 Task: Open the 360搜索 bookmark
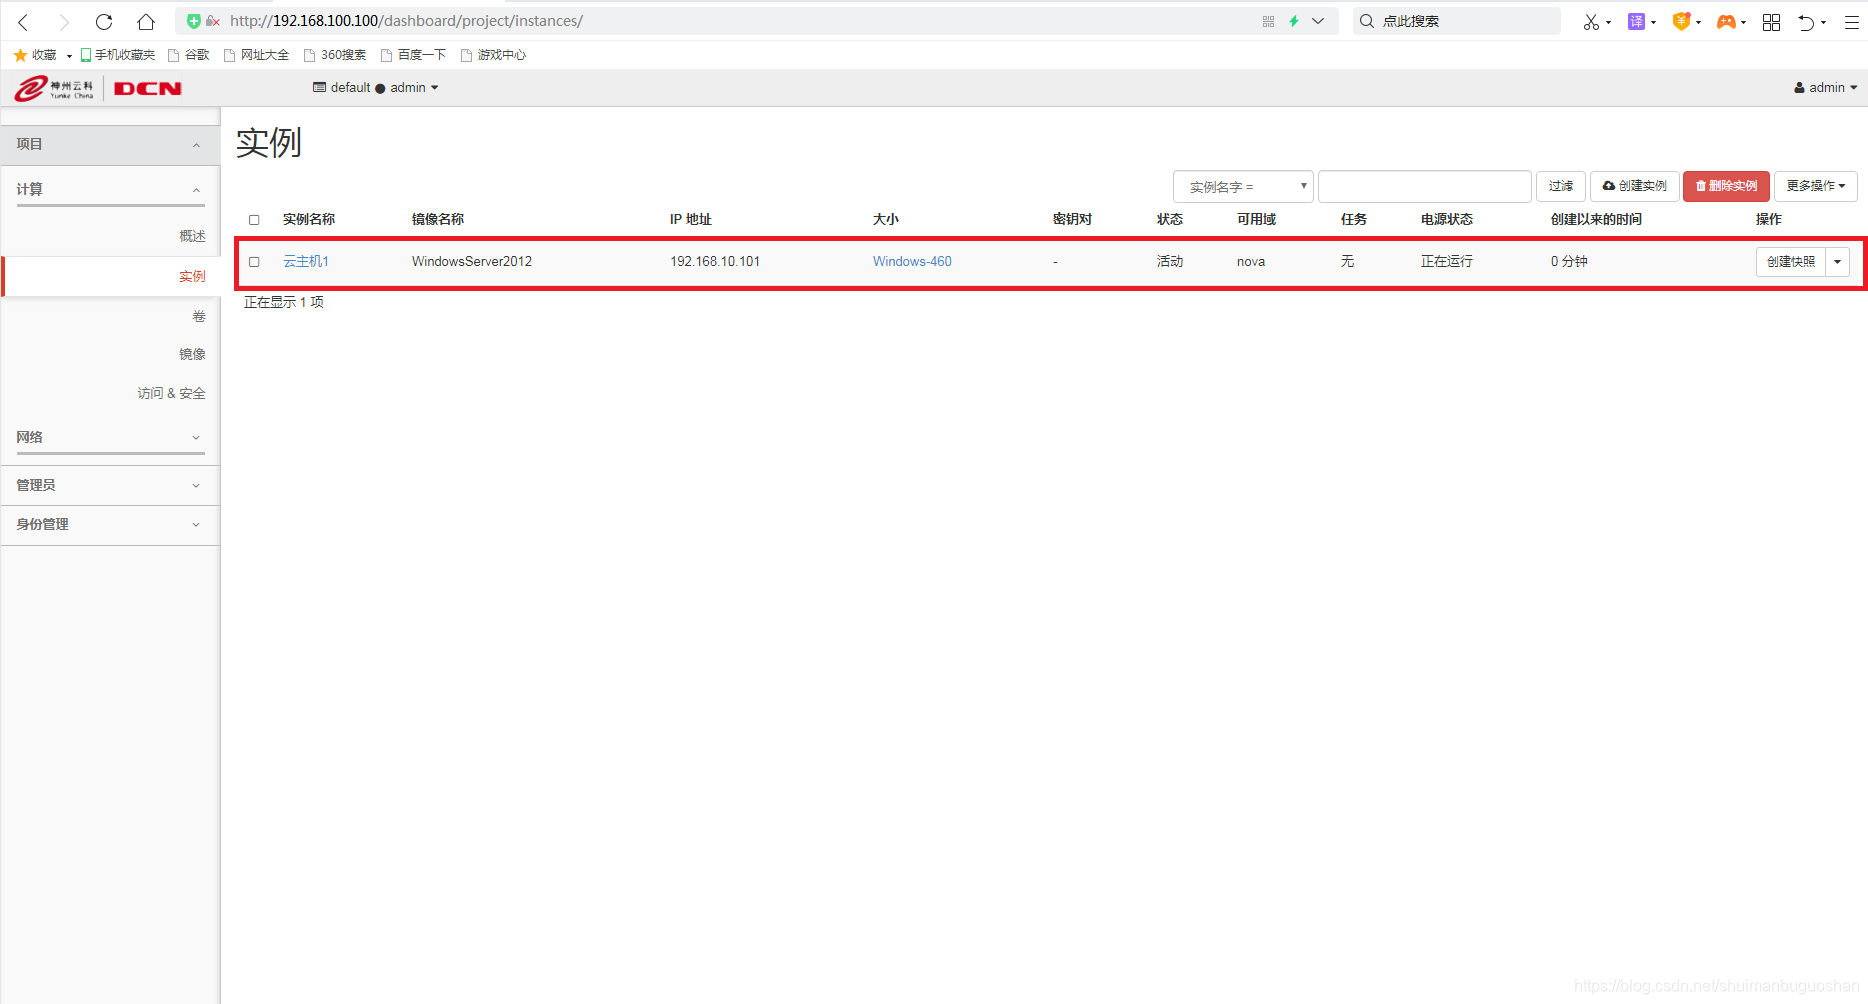335,55
